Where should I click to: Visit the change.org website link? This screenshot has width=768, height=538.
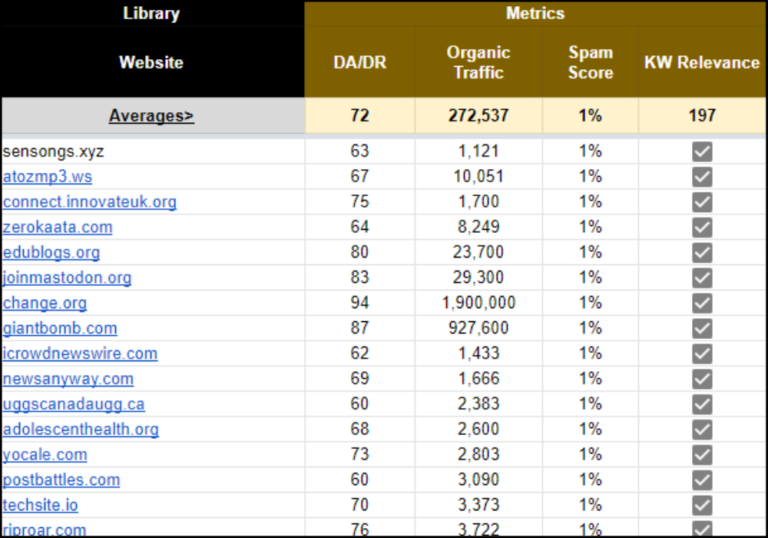click(45, 303)
